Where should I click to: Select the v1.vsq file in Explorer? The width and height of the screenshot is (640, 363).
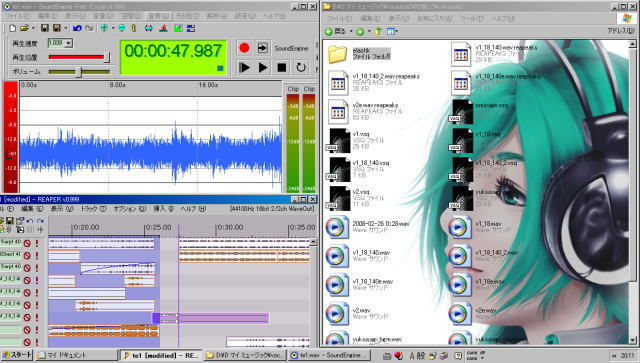tap(356, 140)
